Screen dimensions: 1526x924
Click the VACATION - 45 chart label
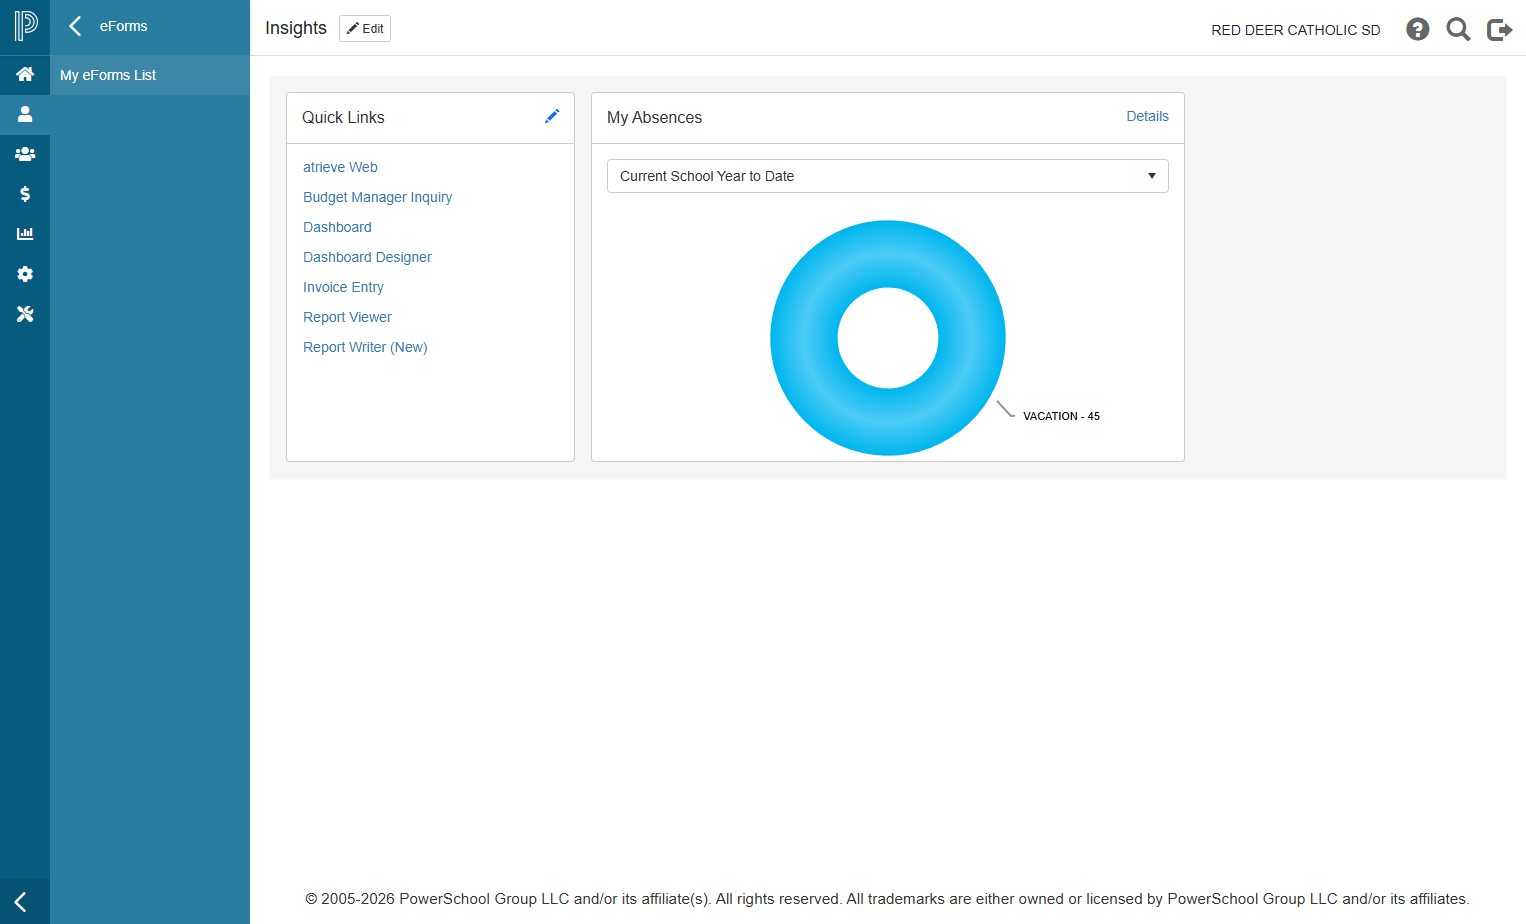(1061, 416)
